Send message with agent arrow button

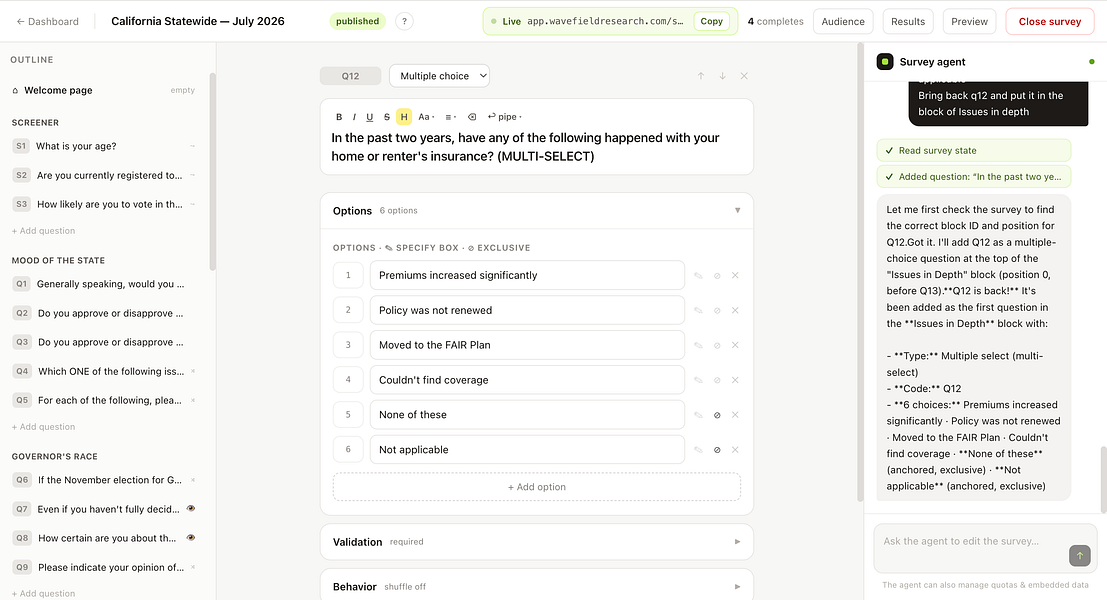coord(1079,556)
